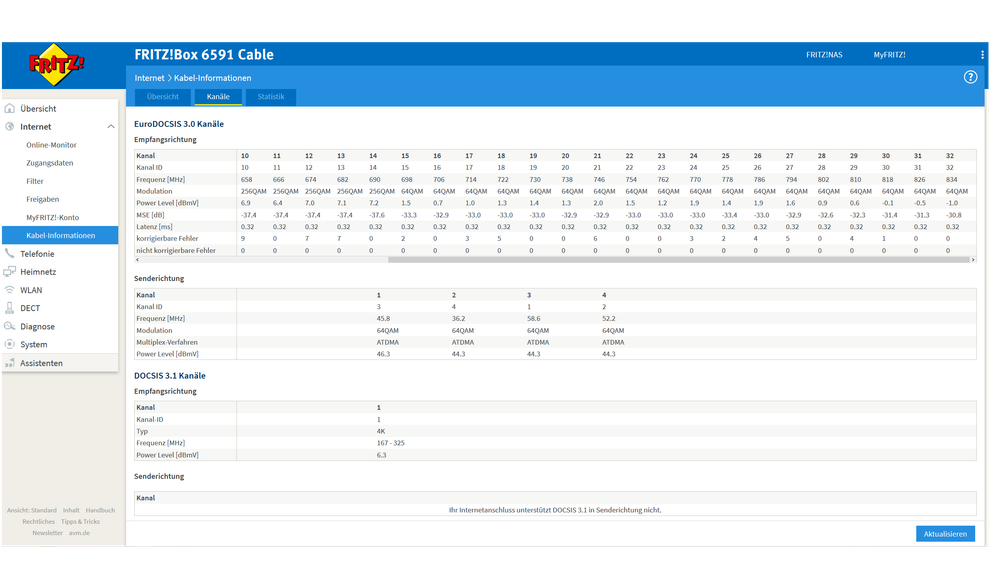Image resolution: width=999 pixels, height=562 pixels.
Task: Click the horizontal scrollbar of channel table
Action: point(679,260)
